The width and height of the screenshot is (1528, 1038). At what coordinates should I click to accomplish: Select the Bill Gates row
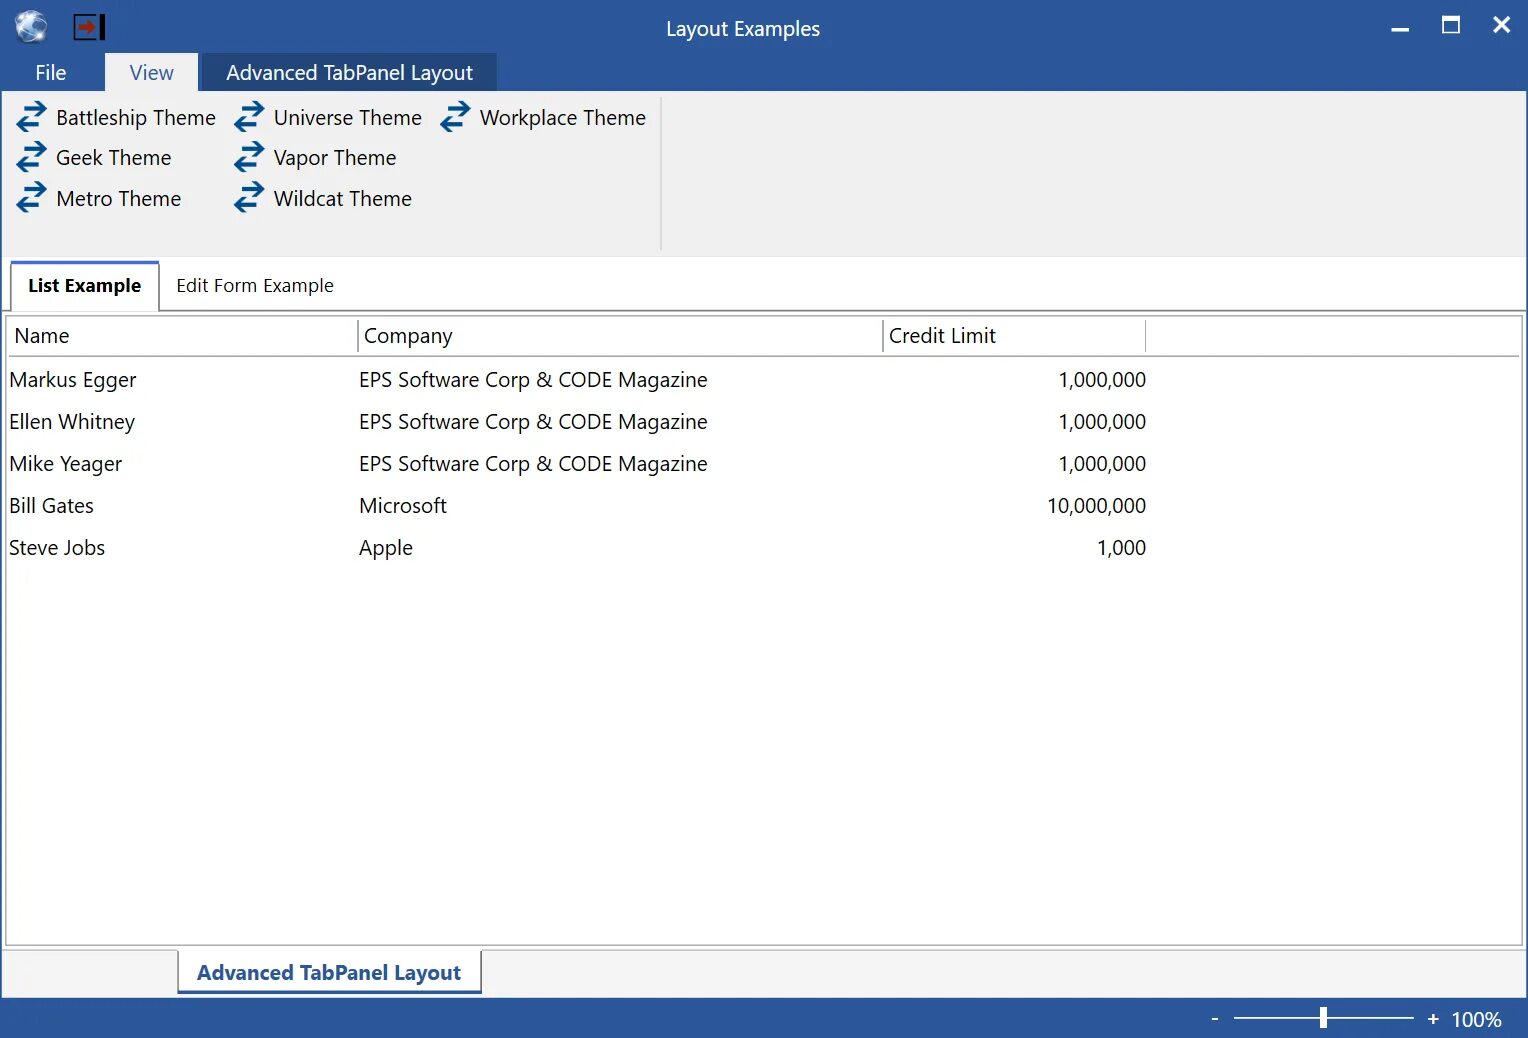[x=764, y=506]
